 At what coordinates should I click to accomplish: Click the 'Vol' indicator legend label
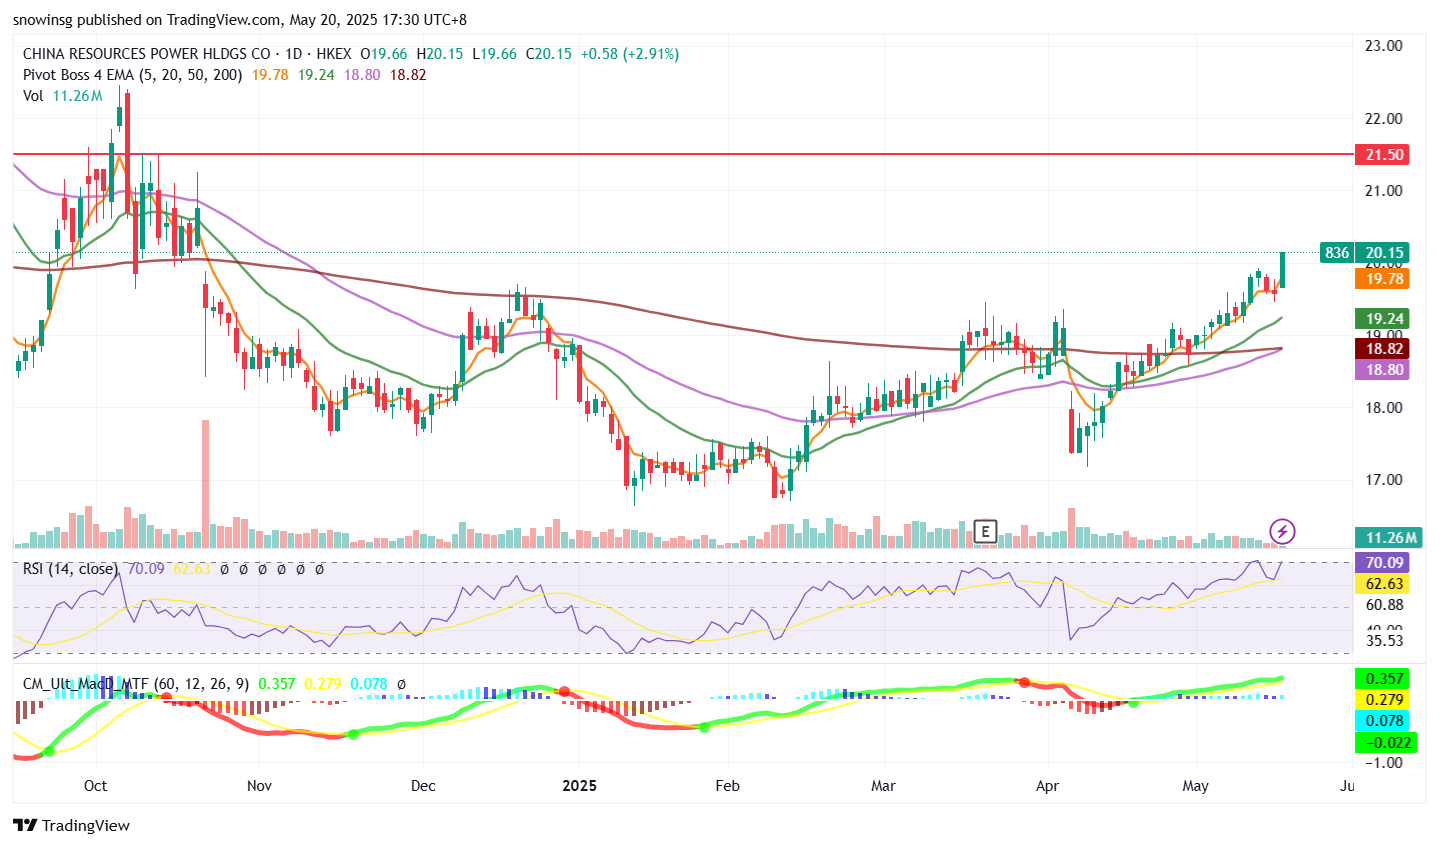(x=33, y=96)
